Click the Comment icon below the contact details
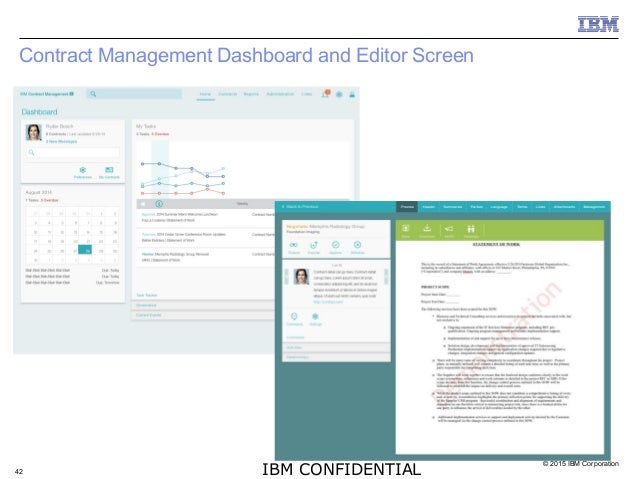Viewport: 638px width, 479px height. click(x=294, y=316)
